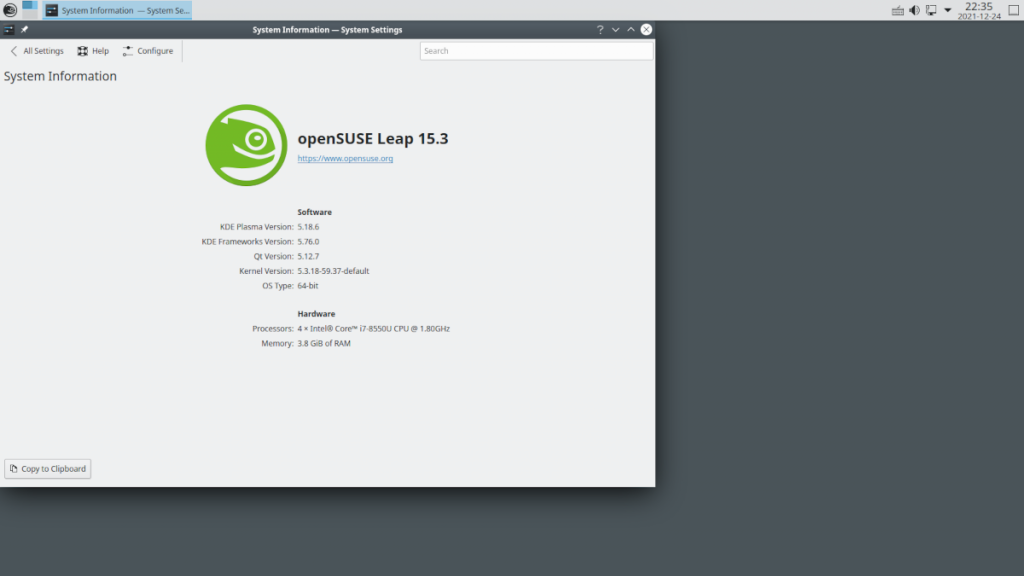Open the application launcher in the taskbar
The image size is (1024, 576).
coord(10,9)
